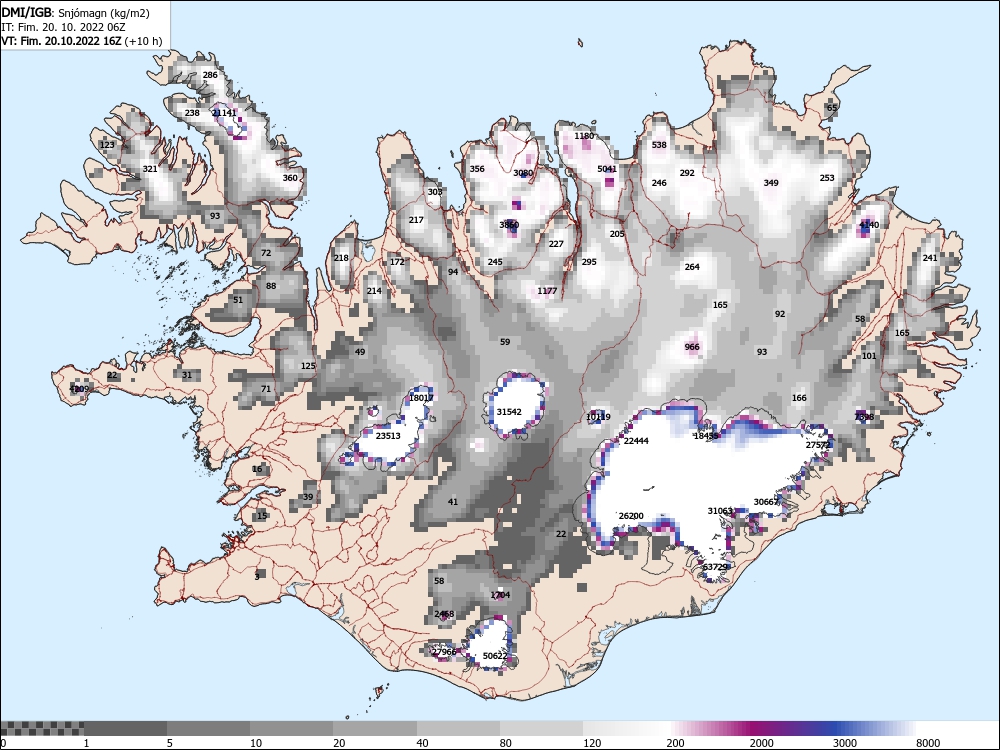Click the legend label 3000
The image size is (1000, 750).
(844, 743)
